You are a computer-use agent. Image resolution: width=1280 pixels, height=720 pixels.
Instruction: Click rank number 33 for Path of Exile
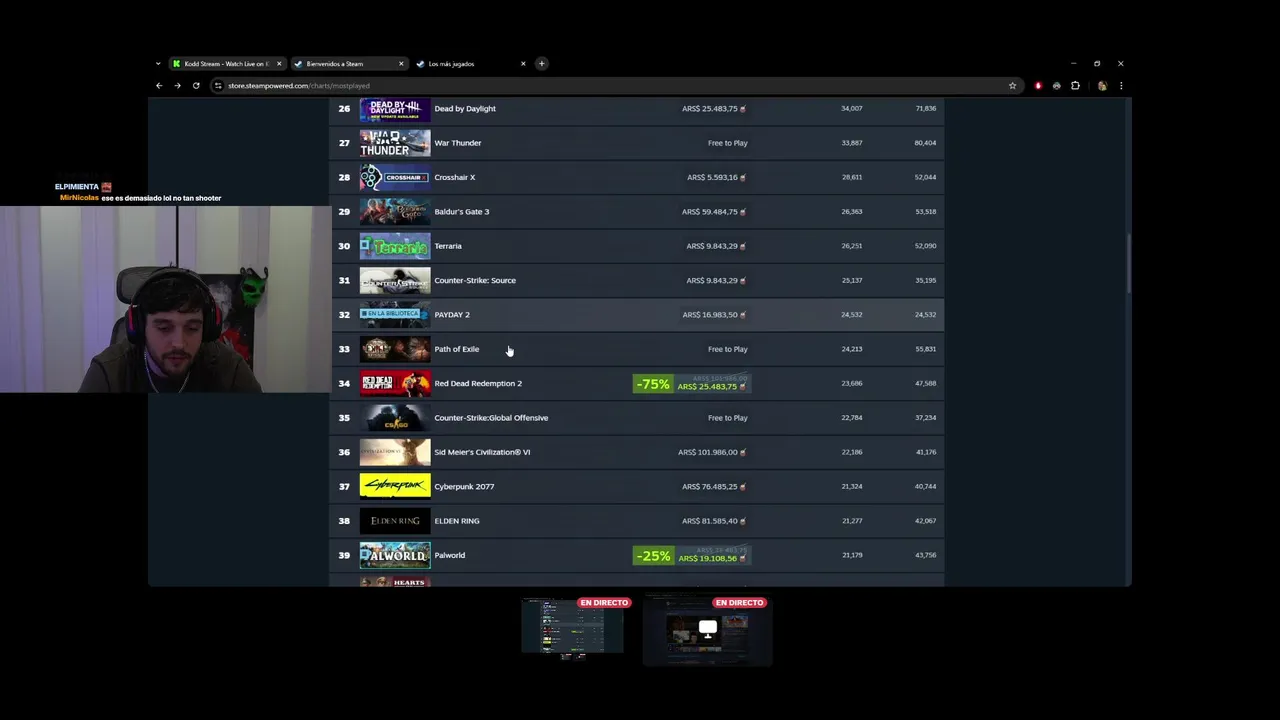pyautogui.click(x=344, y=349)
